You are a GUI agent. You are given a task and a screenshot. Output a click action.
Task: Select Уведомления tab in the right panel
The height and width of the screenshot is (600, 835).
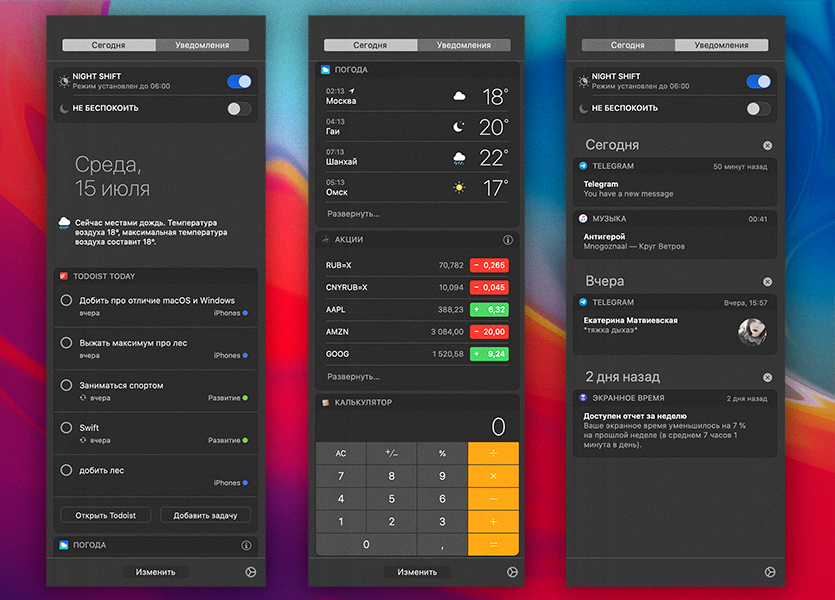click(722, 45)
